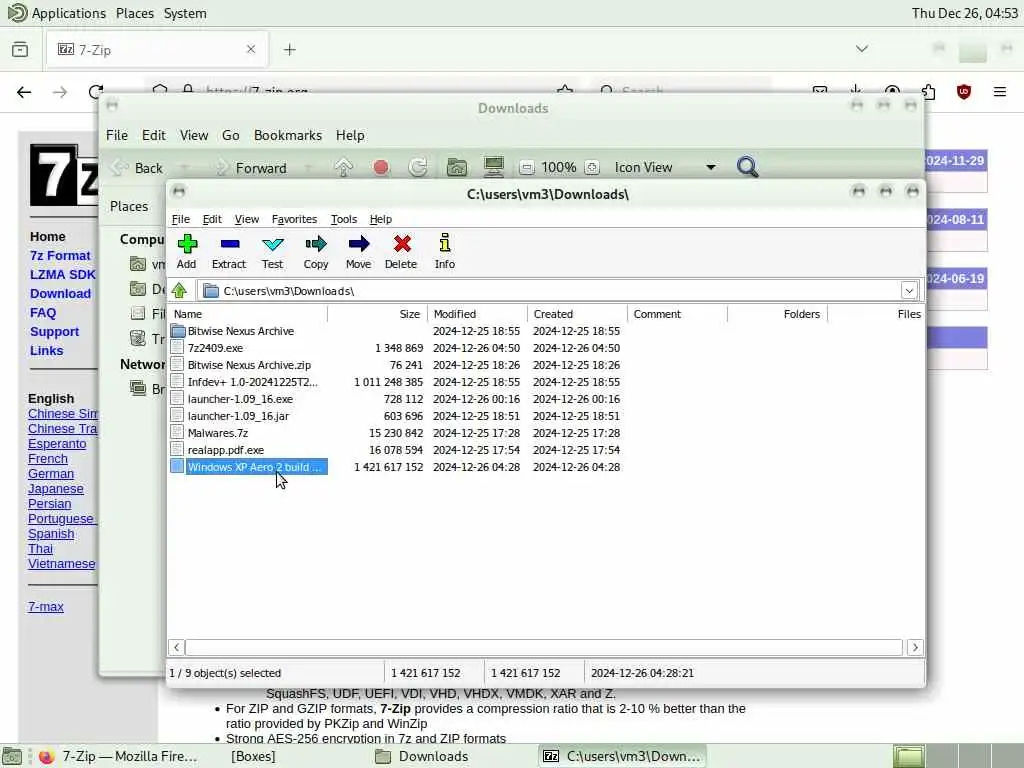
Task: Expand the 7-Zip address path dropdown
Action: click(909, 291)
